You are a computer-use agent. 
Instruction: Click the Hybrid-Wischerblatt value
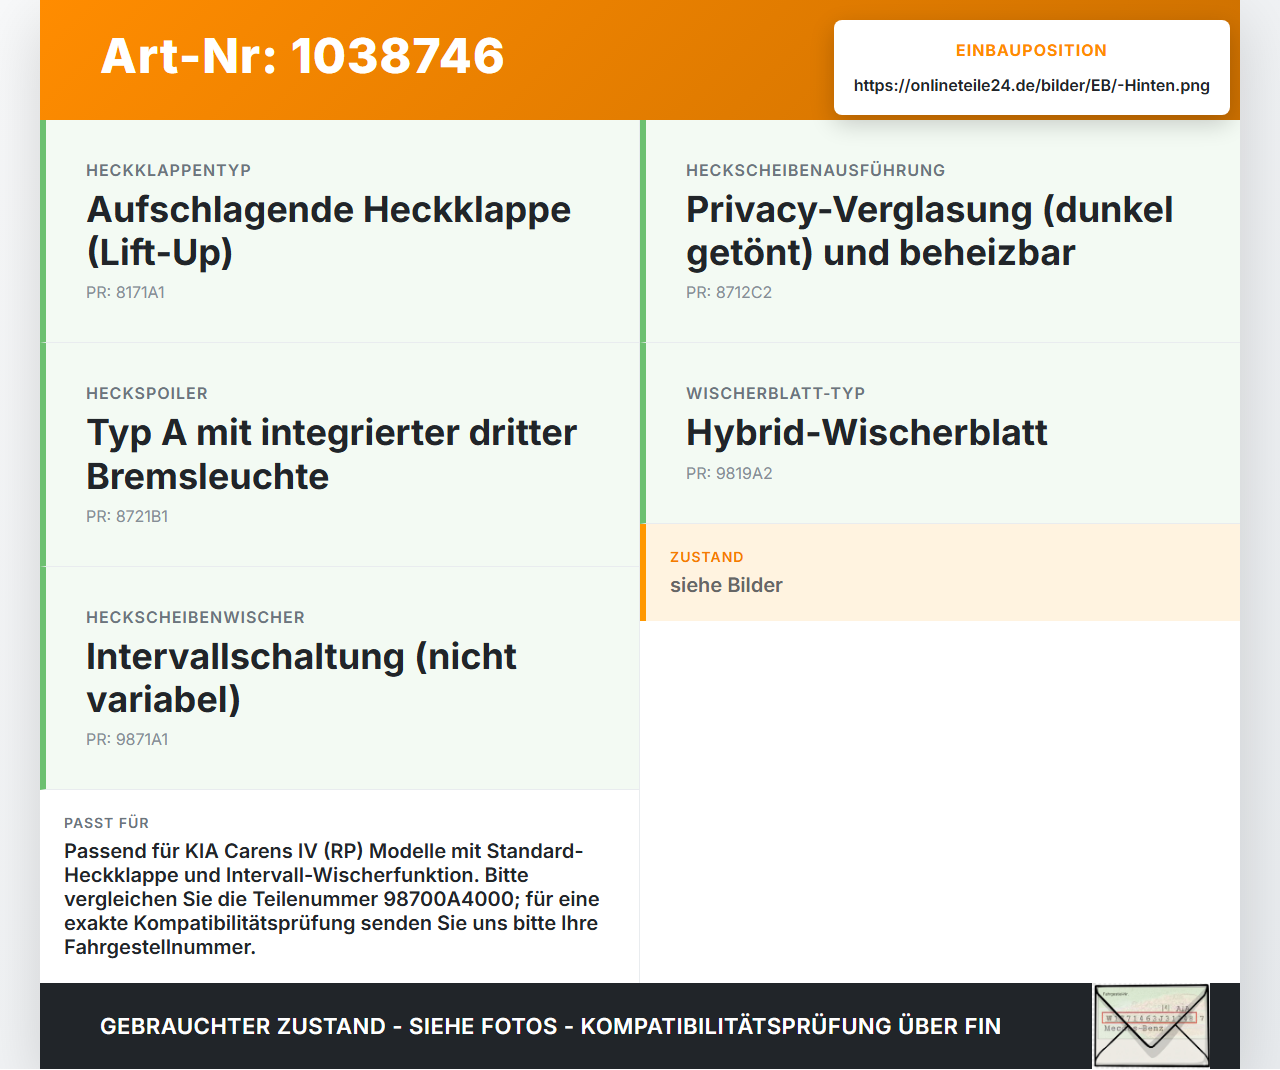867,433
